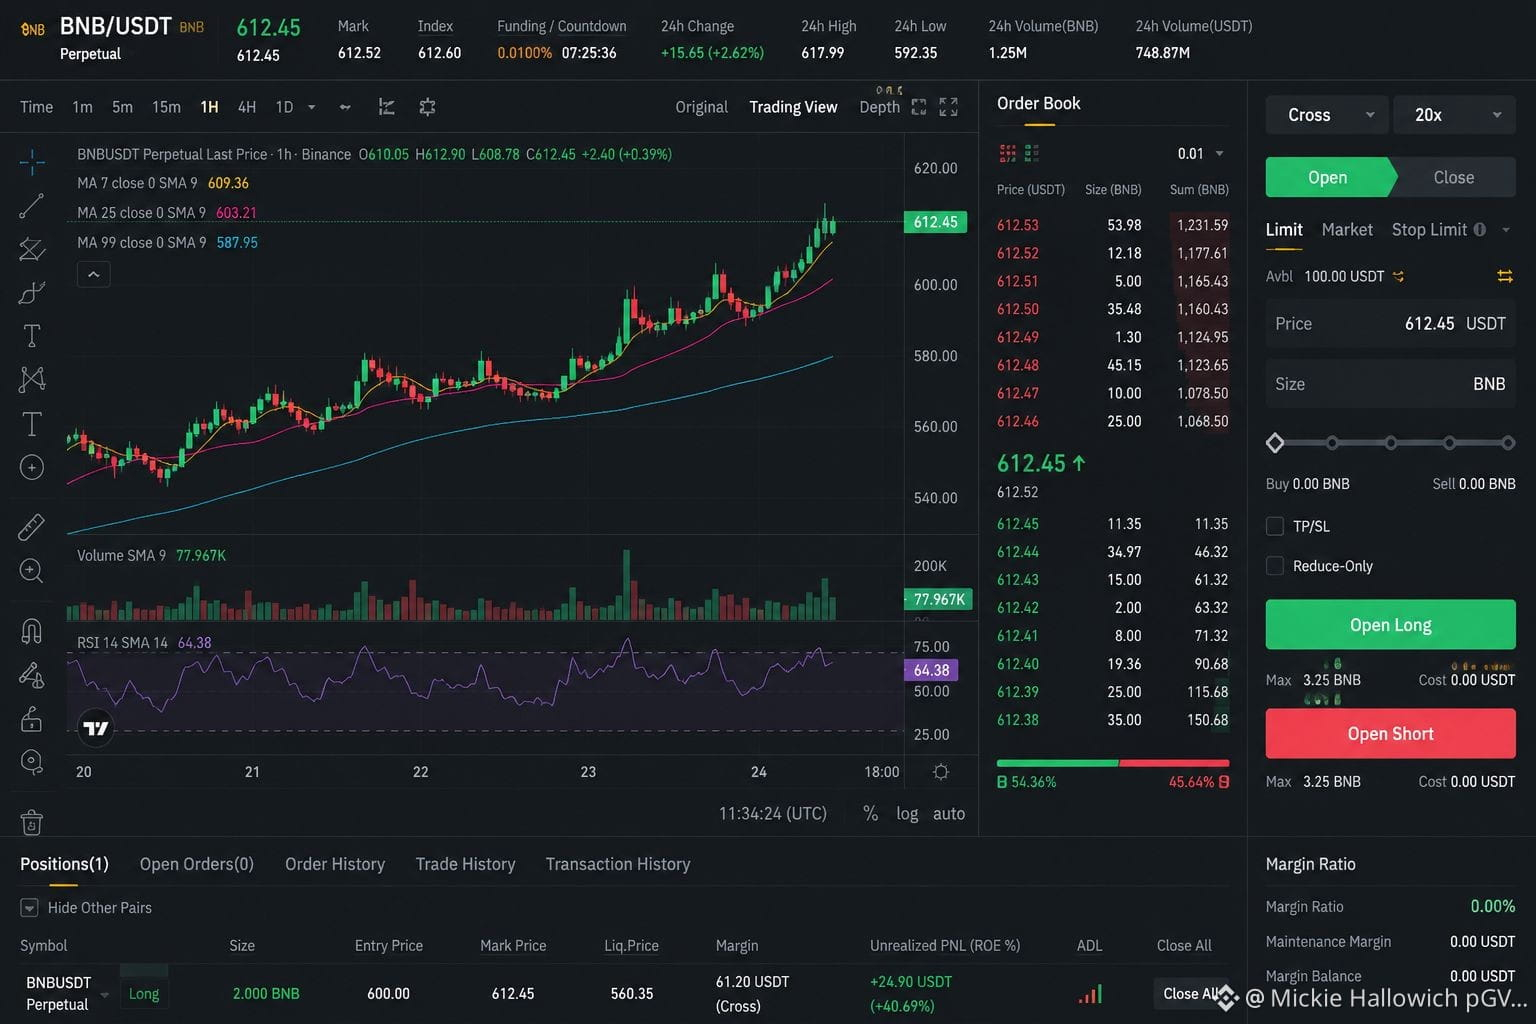Expand order type arrow after Stop Limit
The width and height of the screenshot is (1536, 1024).
[1505, 230]
